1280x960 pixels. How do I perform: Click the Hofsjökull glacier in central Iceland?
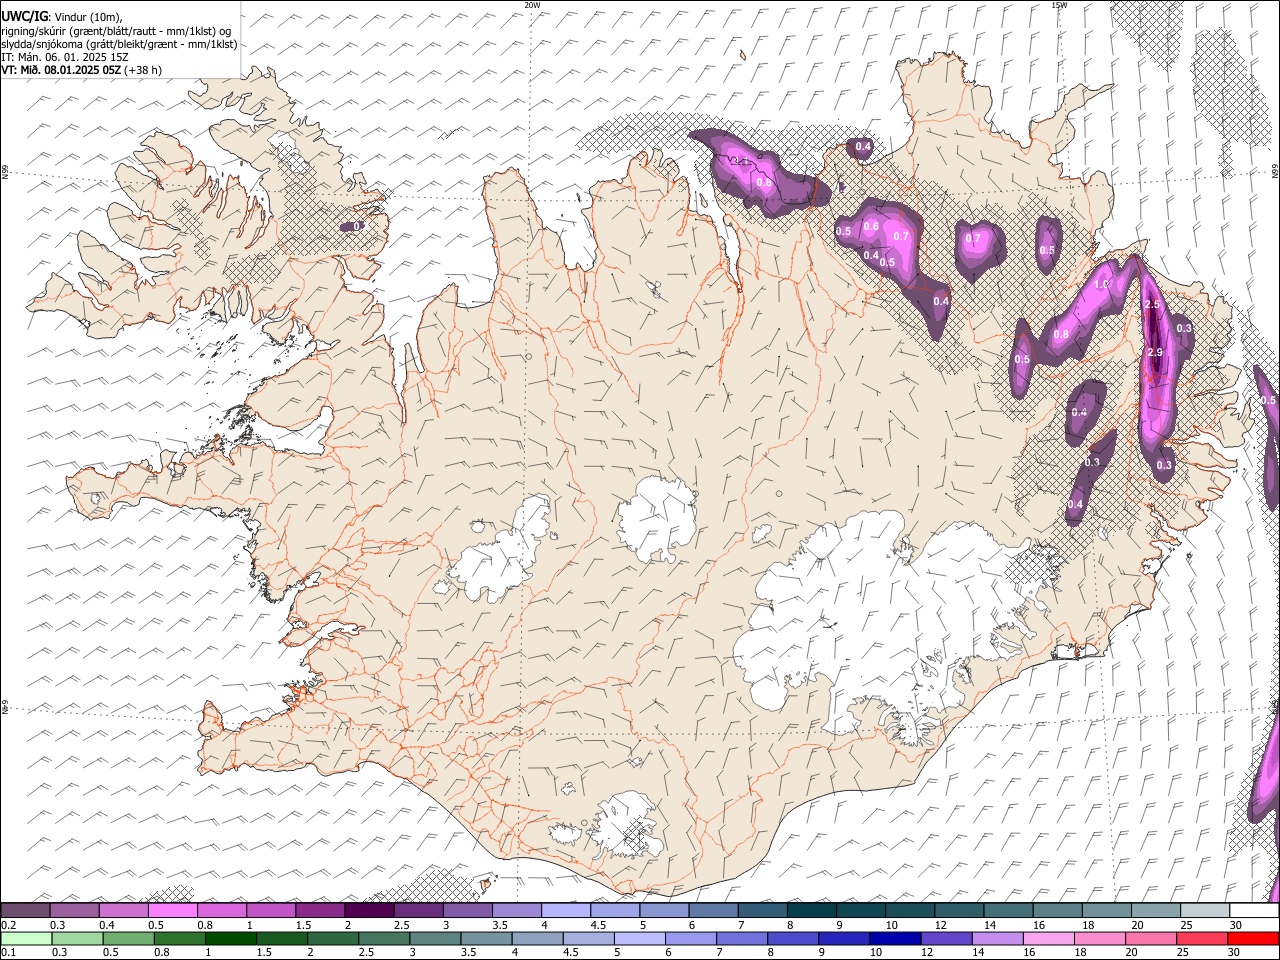coord(657,518)
